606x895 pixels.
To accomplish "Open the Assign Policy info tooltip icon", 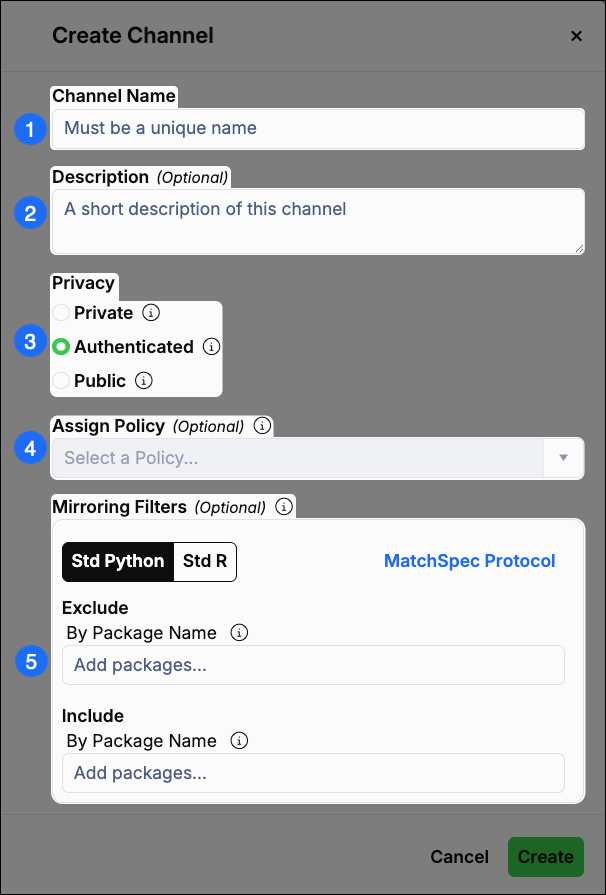I will [262, 425].
